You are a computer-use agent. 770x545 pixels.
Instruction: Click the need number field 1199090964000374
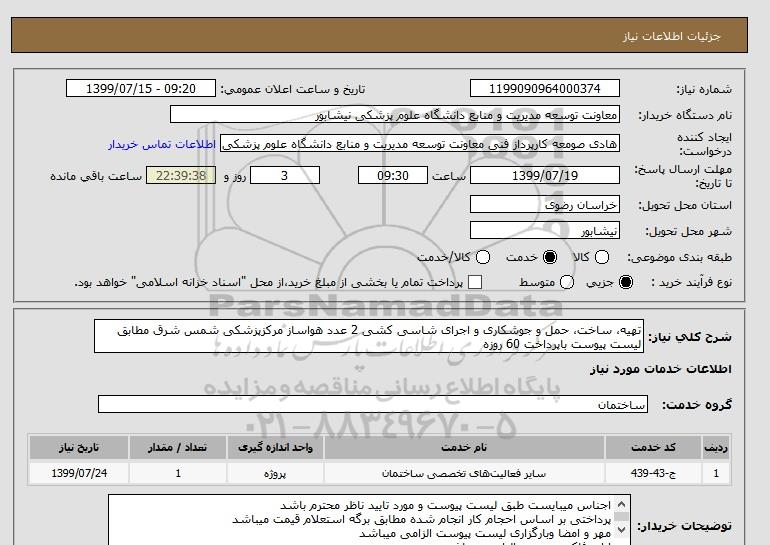tap(545, 88)
